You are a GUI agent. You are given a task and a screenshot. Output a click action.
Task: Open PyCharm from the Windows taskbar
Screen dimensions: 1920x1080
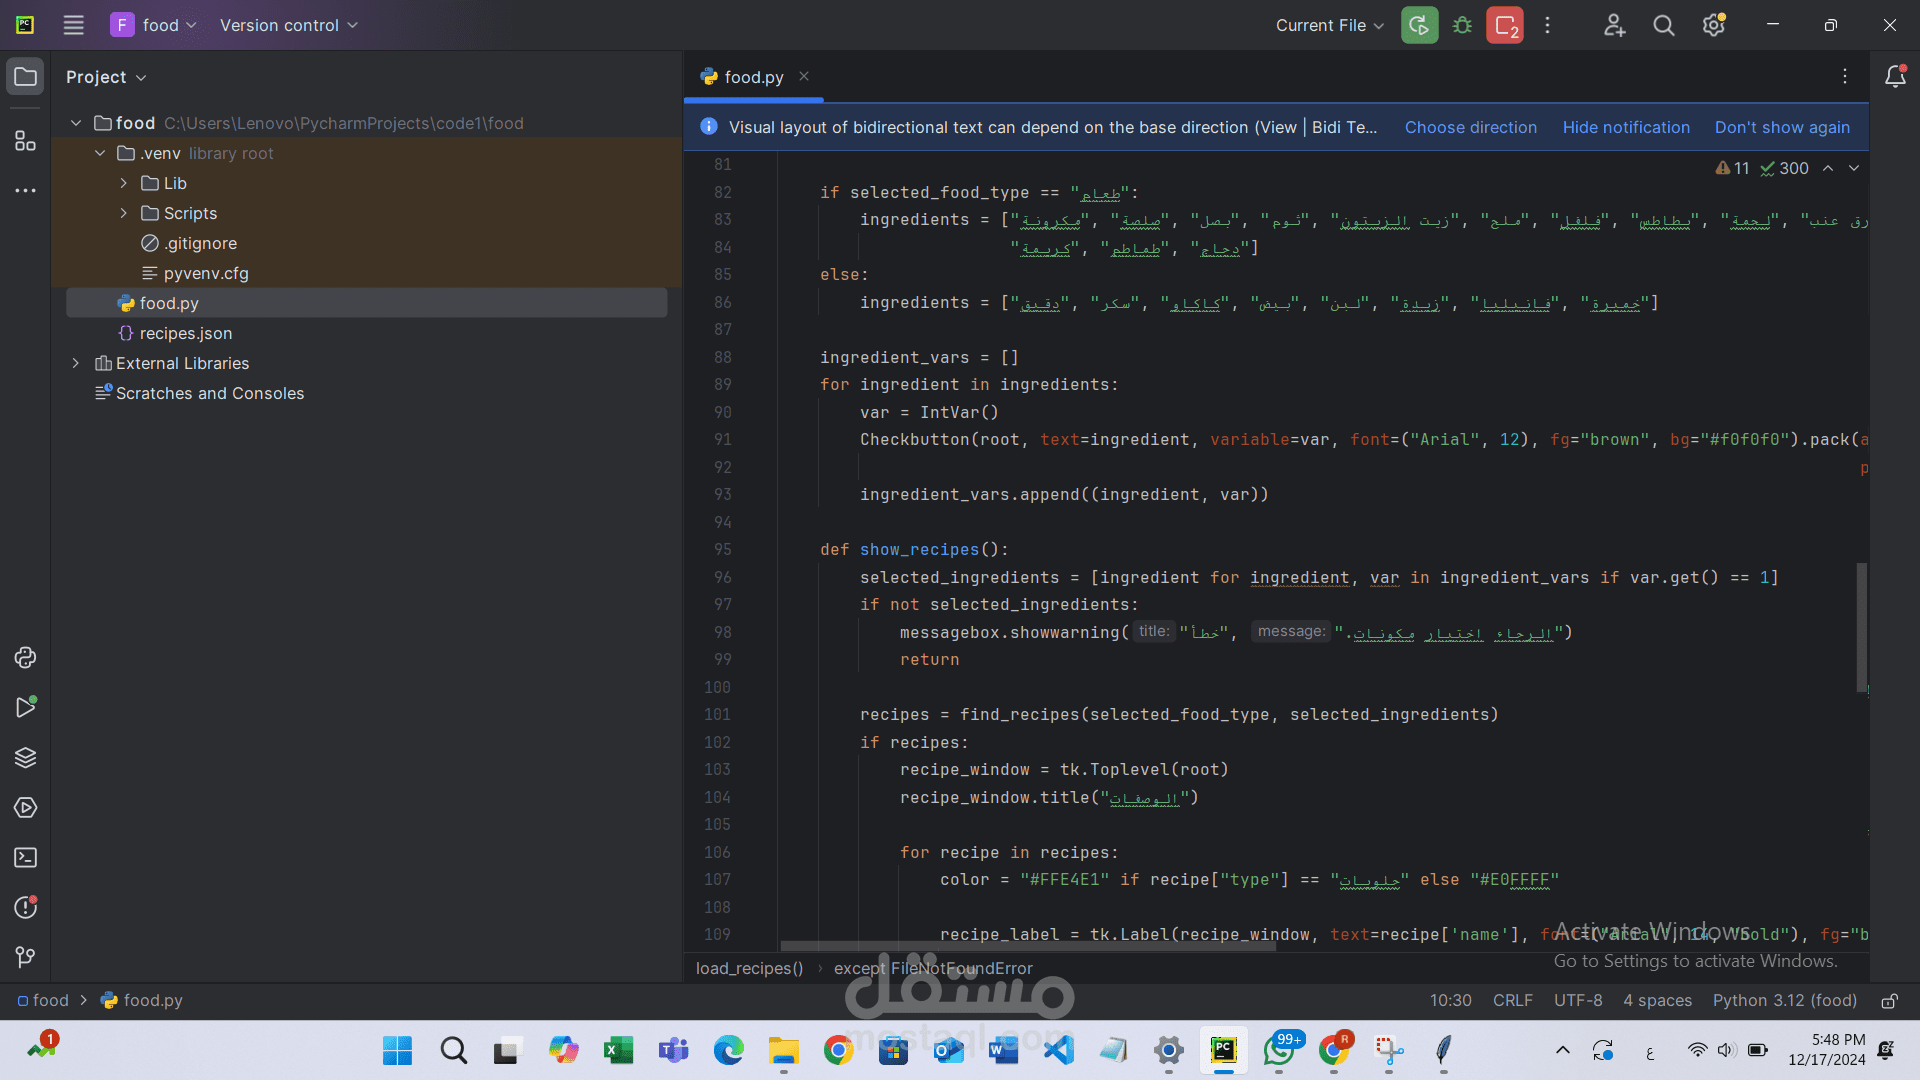[x=1223, y=1050]
